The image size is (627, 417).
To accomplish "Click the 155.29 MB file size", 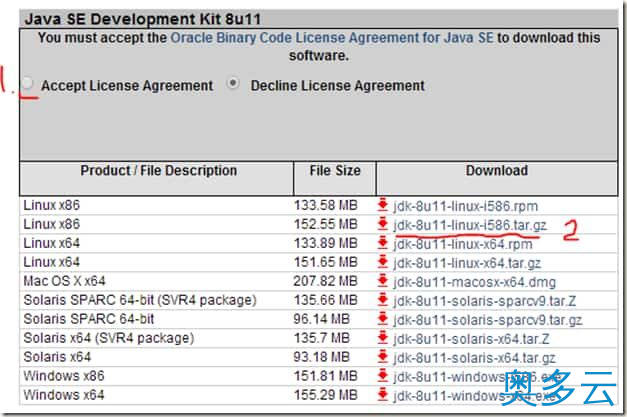I will point(325,395).
